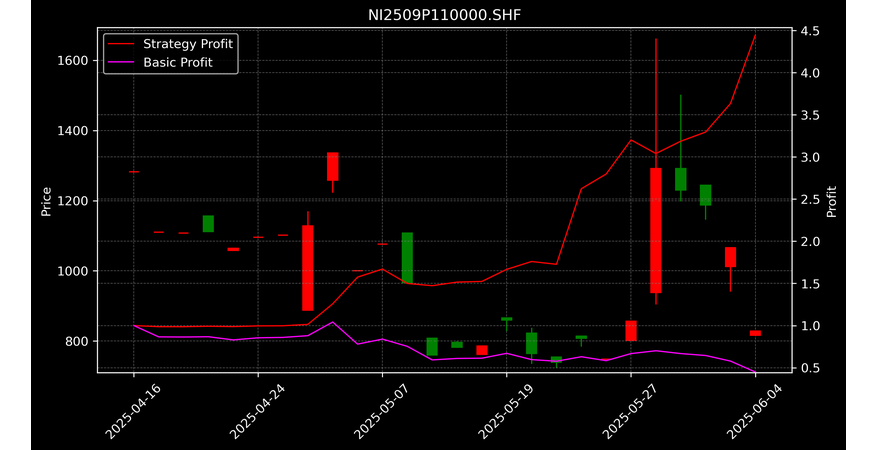Click the 1600 price tick label
Image resolution: width=878 pixels, height=450 pixels.
click(x=73, y=60)
